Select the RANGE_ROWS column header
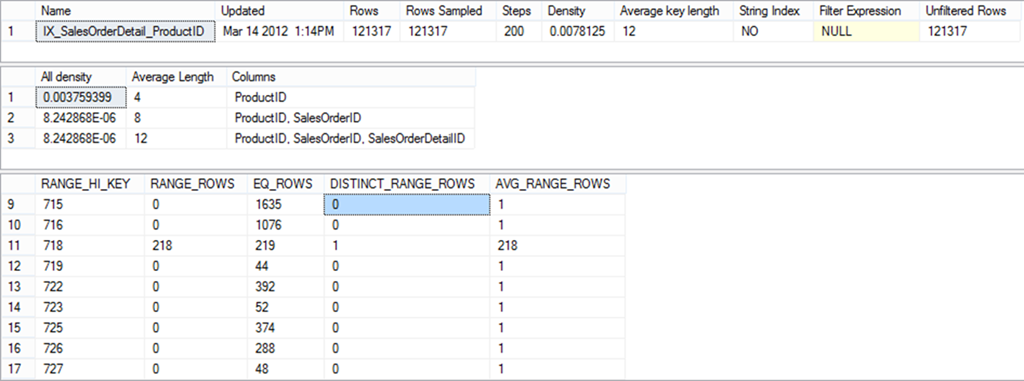Viewport: 1024px width, 381px height. (197, 184)
